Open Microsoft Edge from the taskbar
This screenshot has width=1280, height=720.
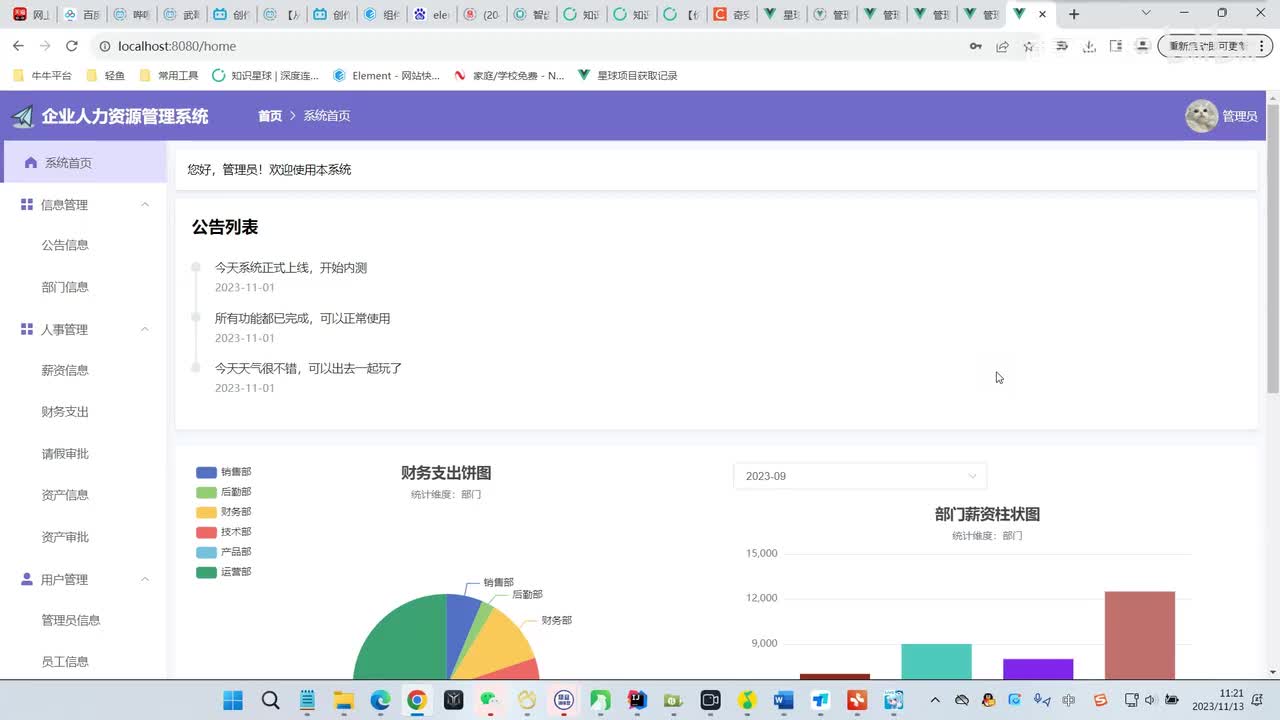pos(380,700)
